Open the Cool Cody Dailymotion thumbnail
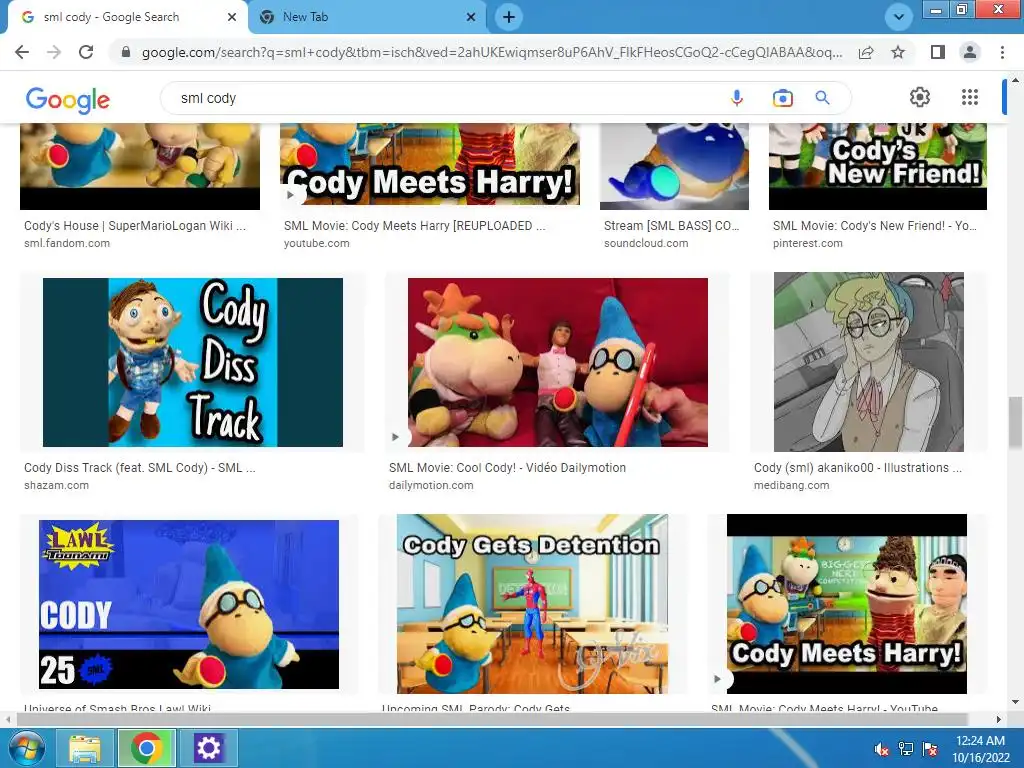The height and width of the screenshot is (768, 1024). (558, 362)
